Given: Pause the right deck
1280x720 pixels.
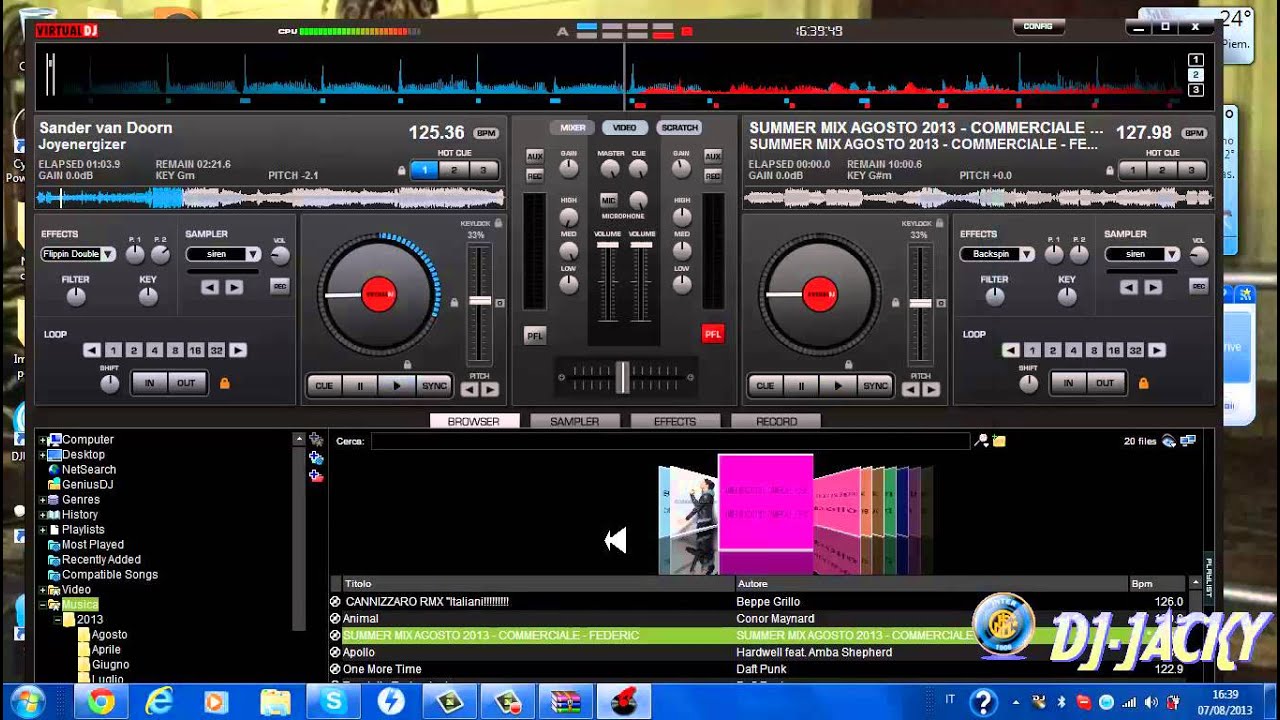Looking at the screenshot, I should tap(801, 385).
